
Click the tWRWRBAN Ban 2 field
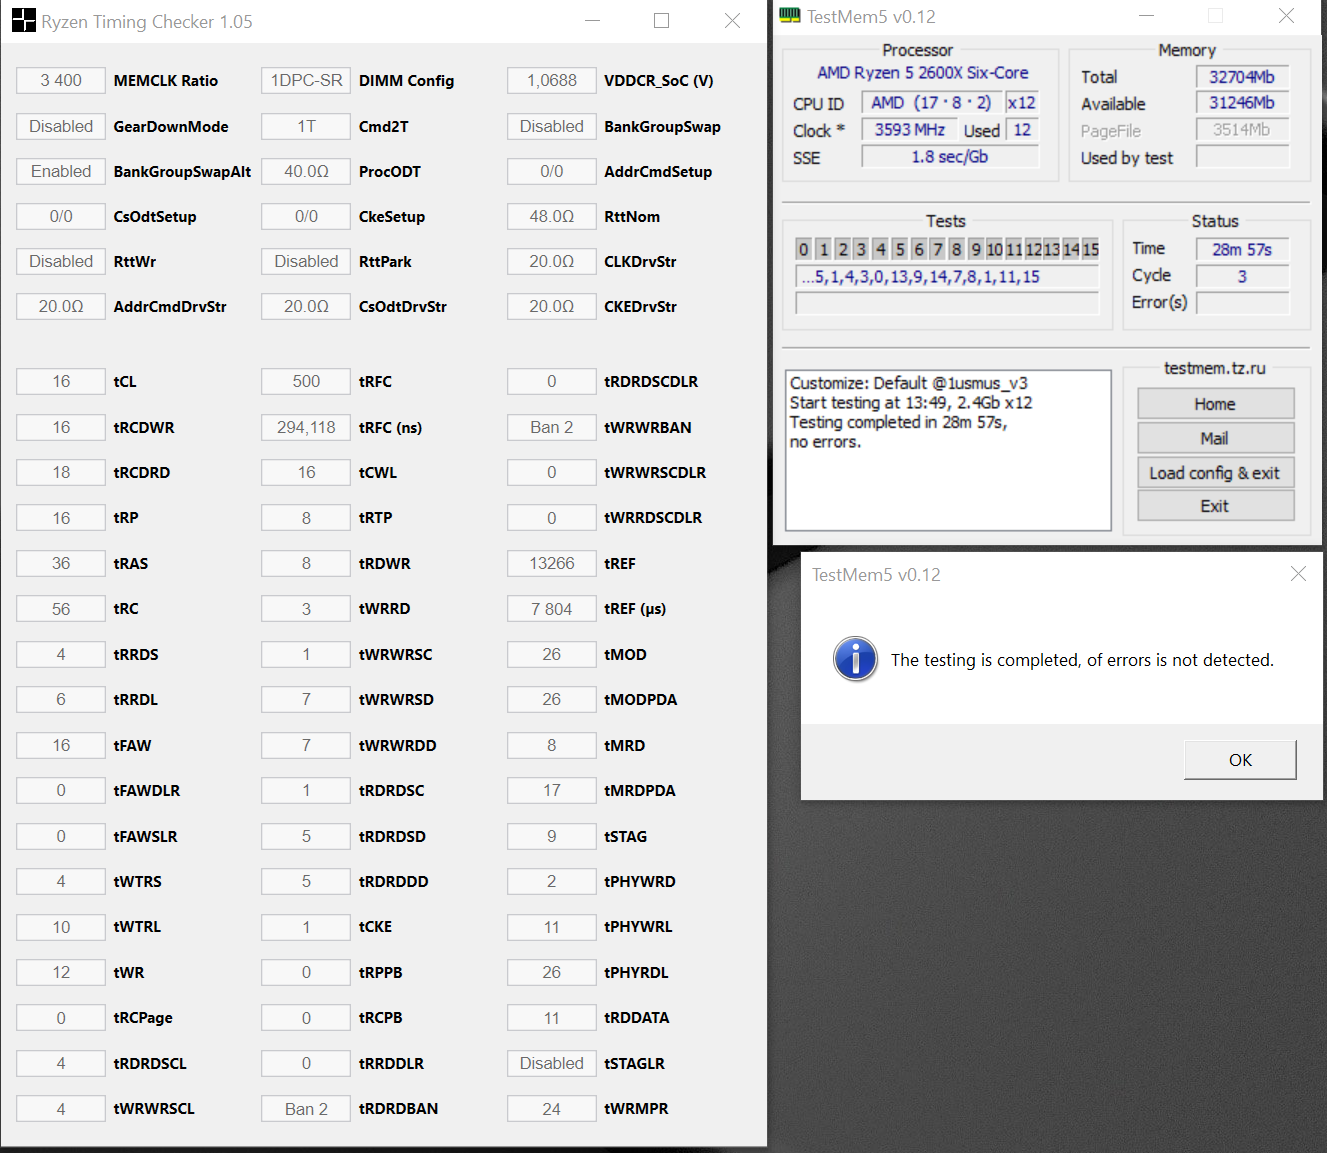[552, 427]
